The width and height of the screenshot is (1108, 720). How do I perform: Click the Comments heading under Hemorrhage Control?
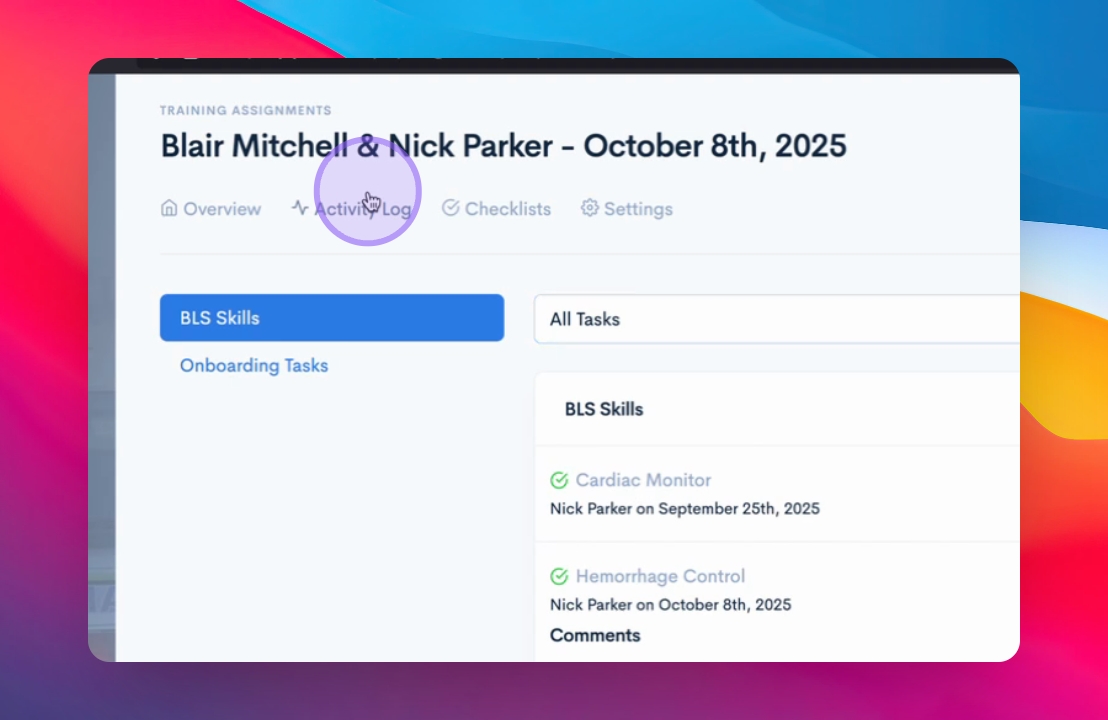595,635
